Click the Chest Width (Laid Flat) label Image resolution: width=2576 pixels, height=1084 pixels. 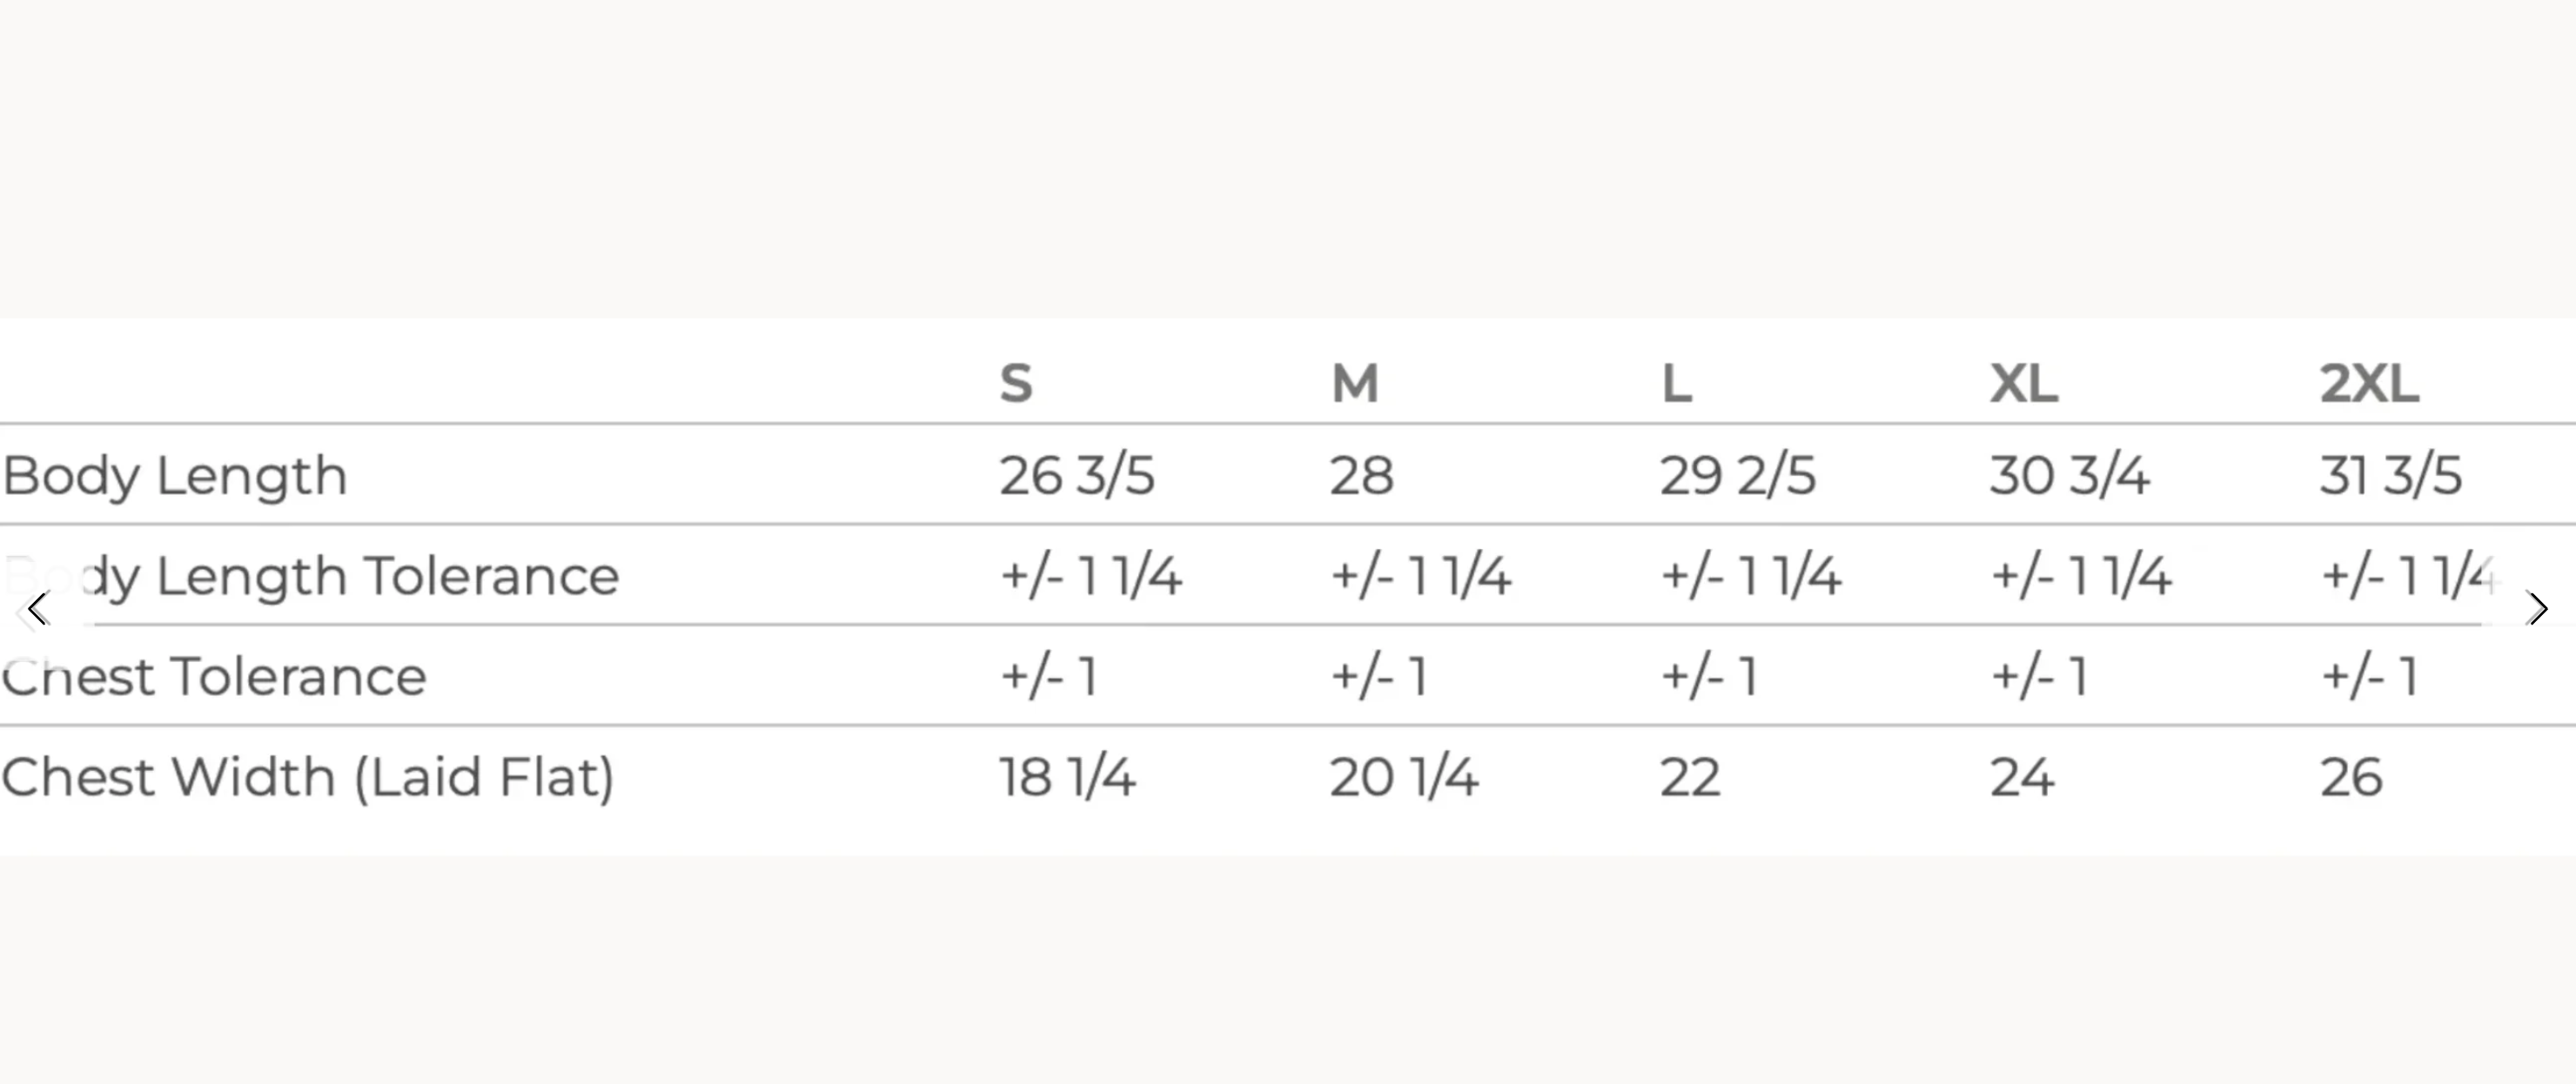(x=308, y=777)
